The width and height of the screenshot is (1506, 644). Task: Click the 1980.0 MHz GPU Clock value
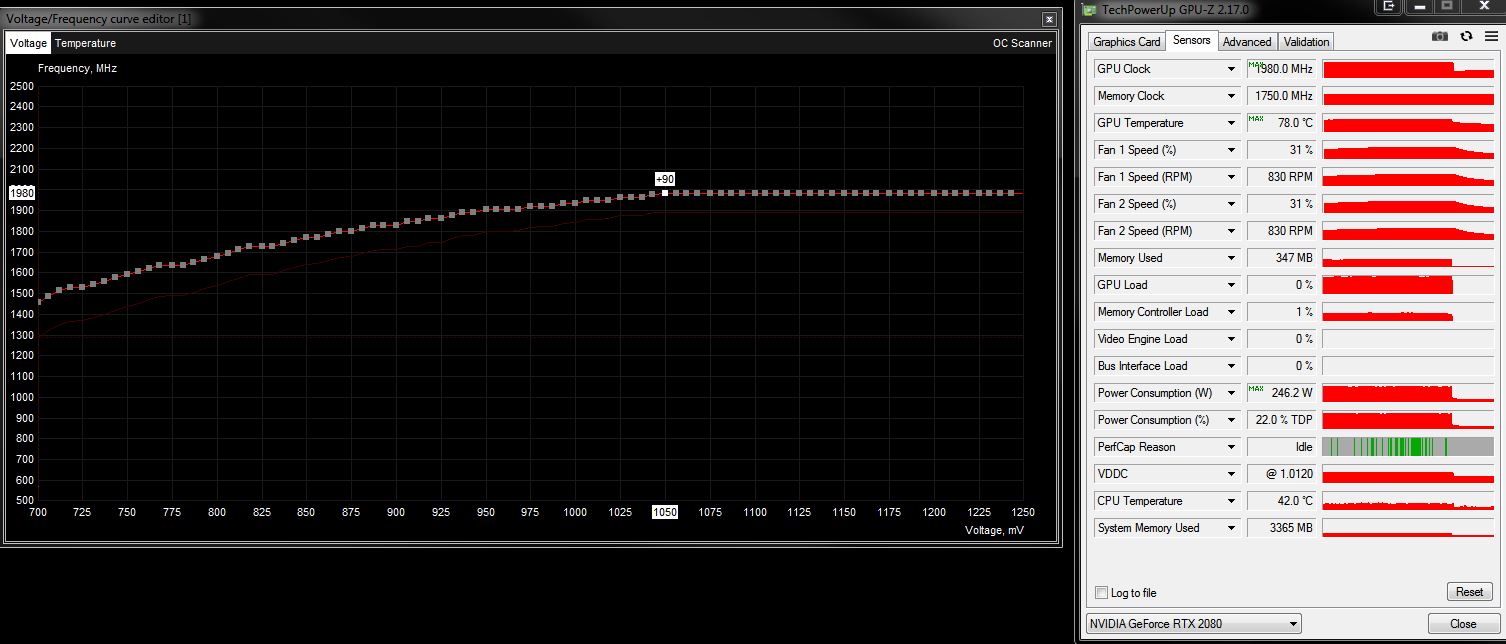click(x=1281, y=69)
